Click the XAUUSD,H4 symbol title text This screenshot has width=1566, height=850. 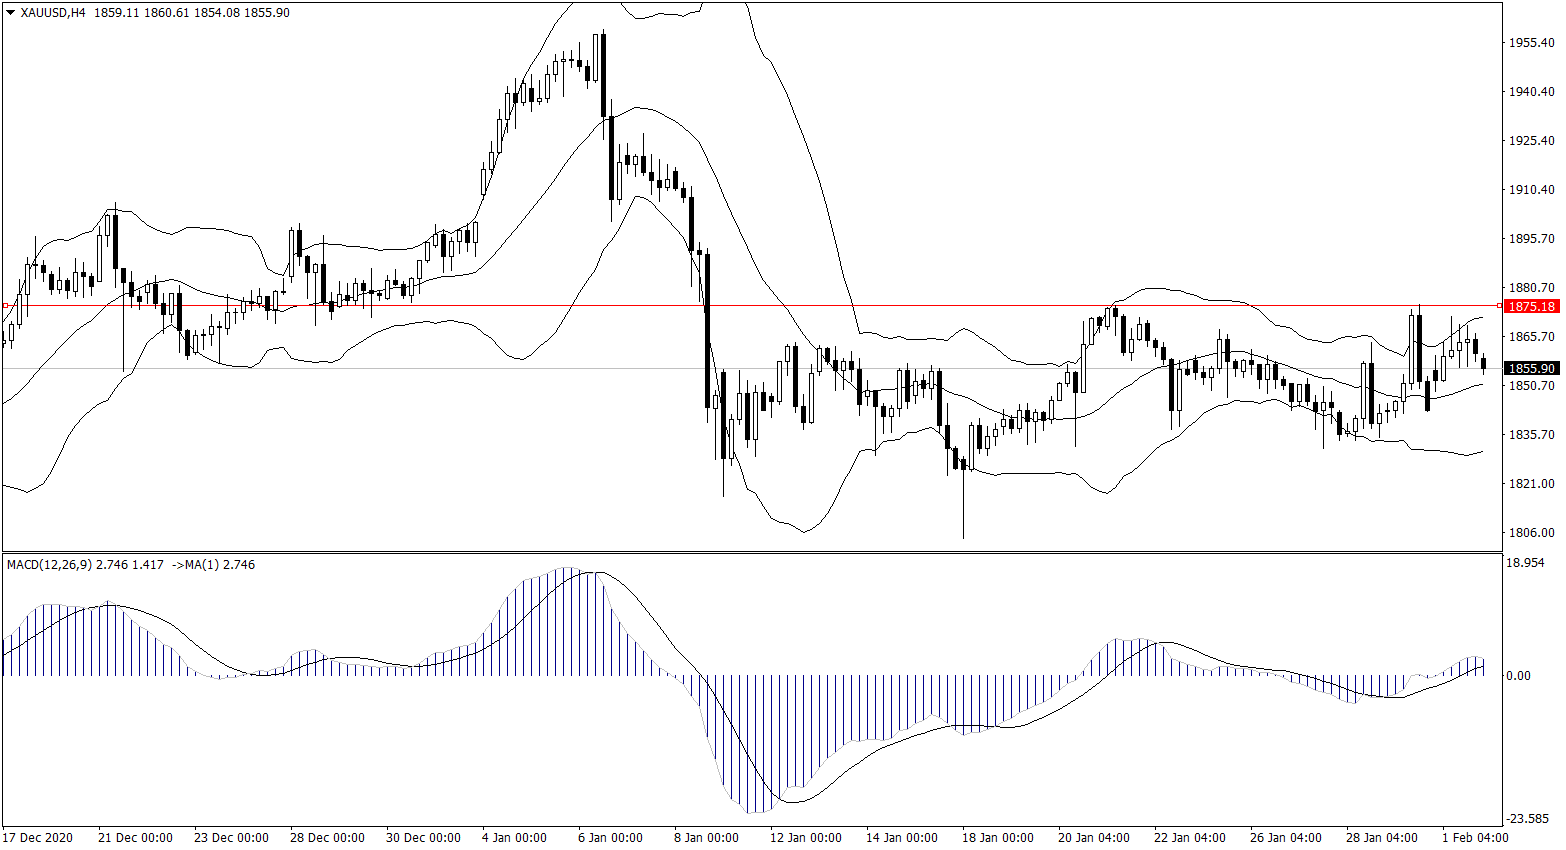pyautogui.click(x=53, y=13)
